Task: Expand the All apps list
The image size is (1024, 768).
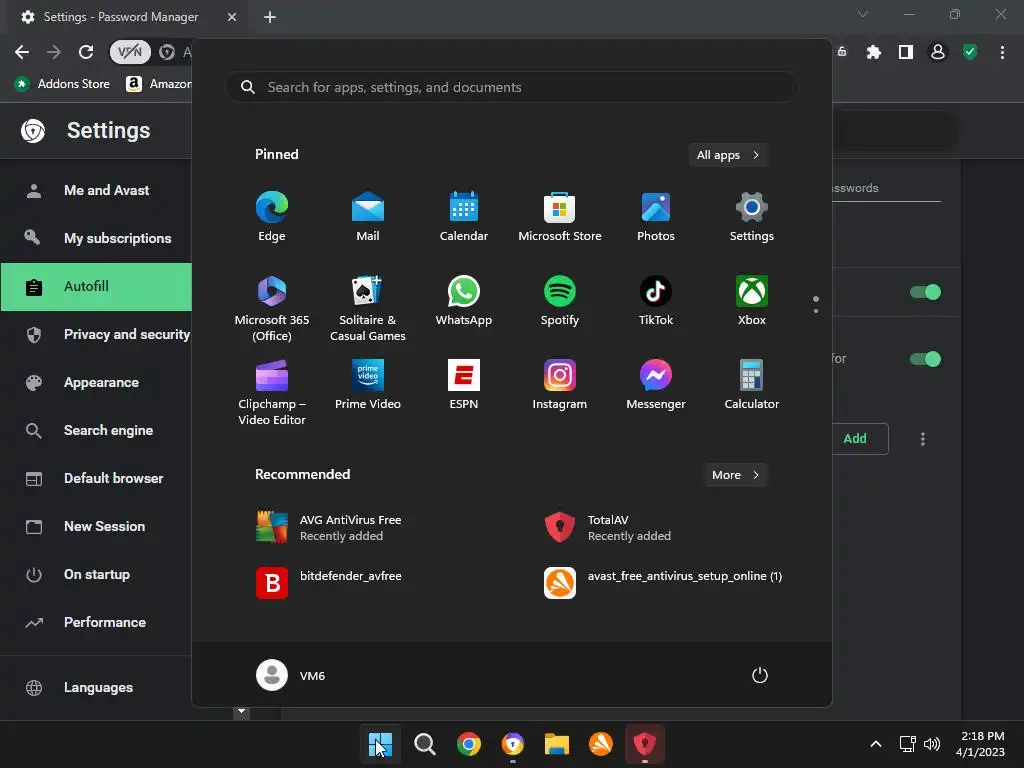Action: (728, 155)
